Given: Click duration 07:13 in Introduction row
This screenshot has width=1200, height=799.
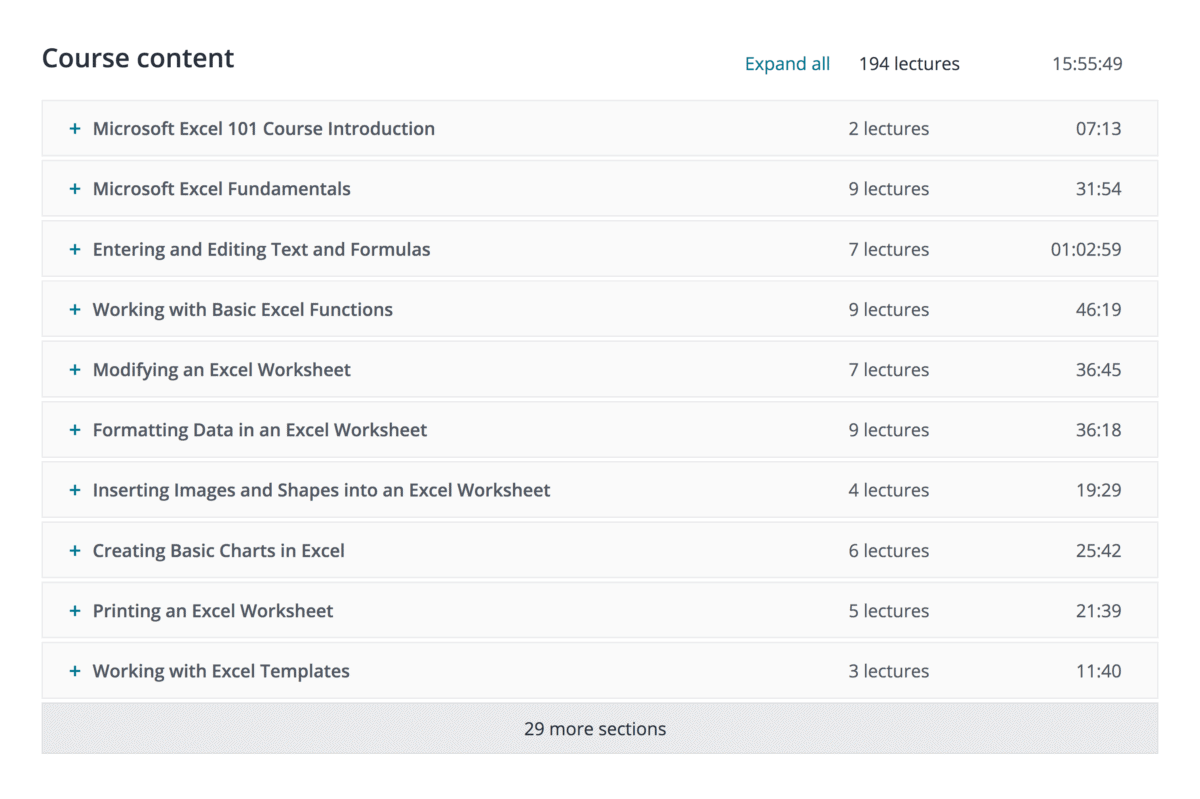Looking at the screenshot, I should 1099,129.
